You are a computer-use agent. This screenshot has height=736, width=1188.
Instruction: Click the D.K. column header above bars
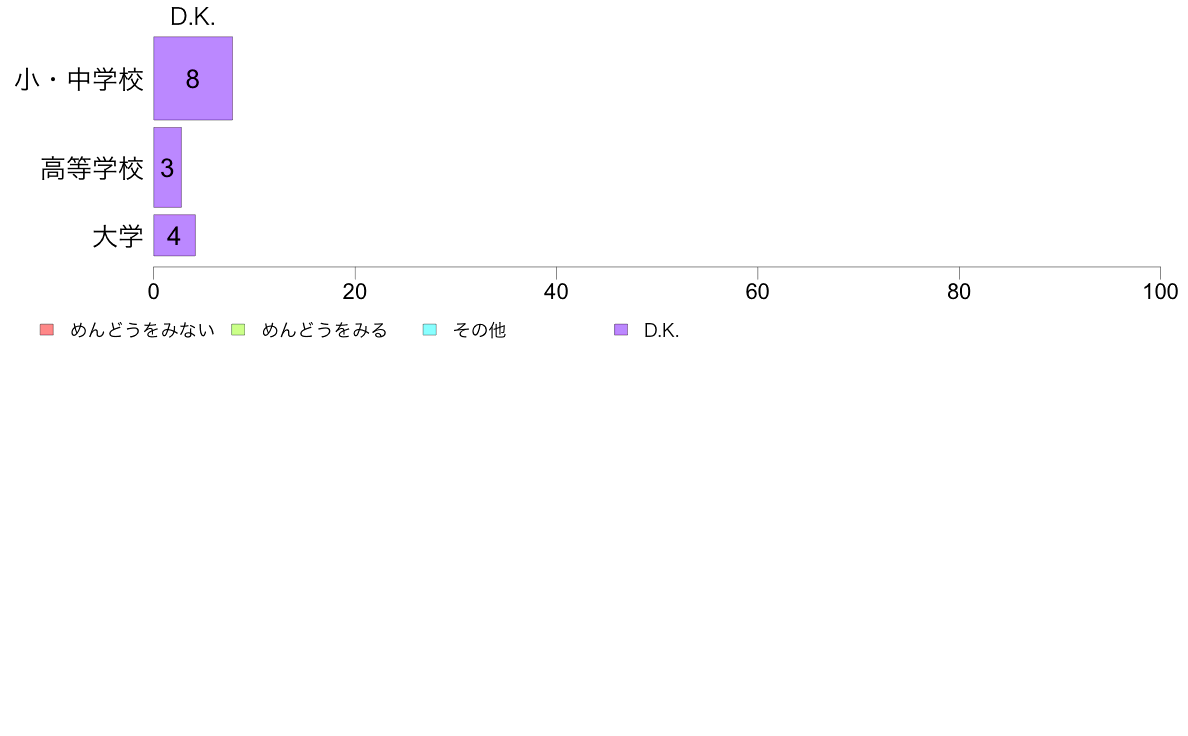tap(192, 17)
